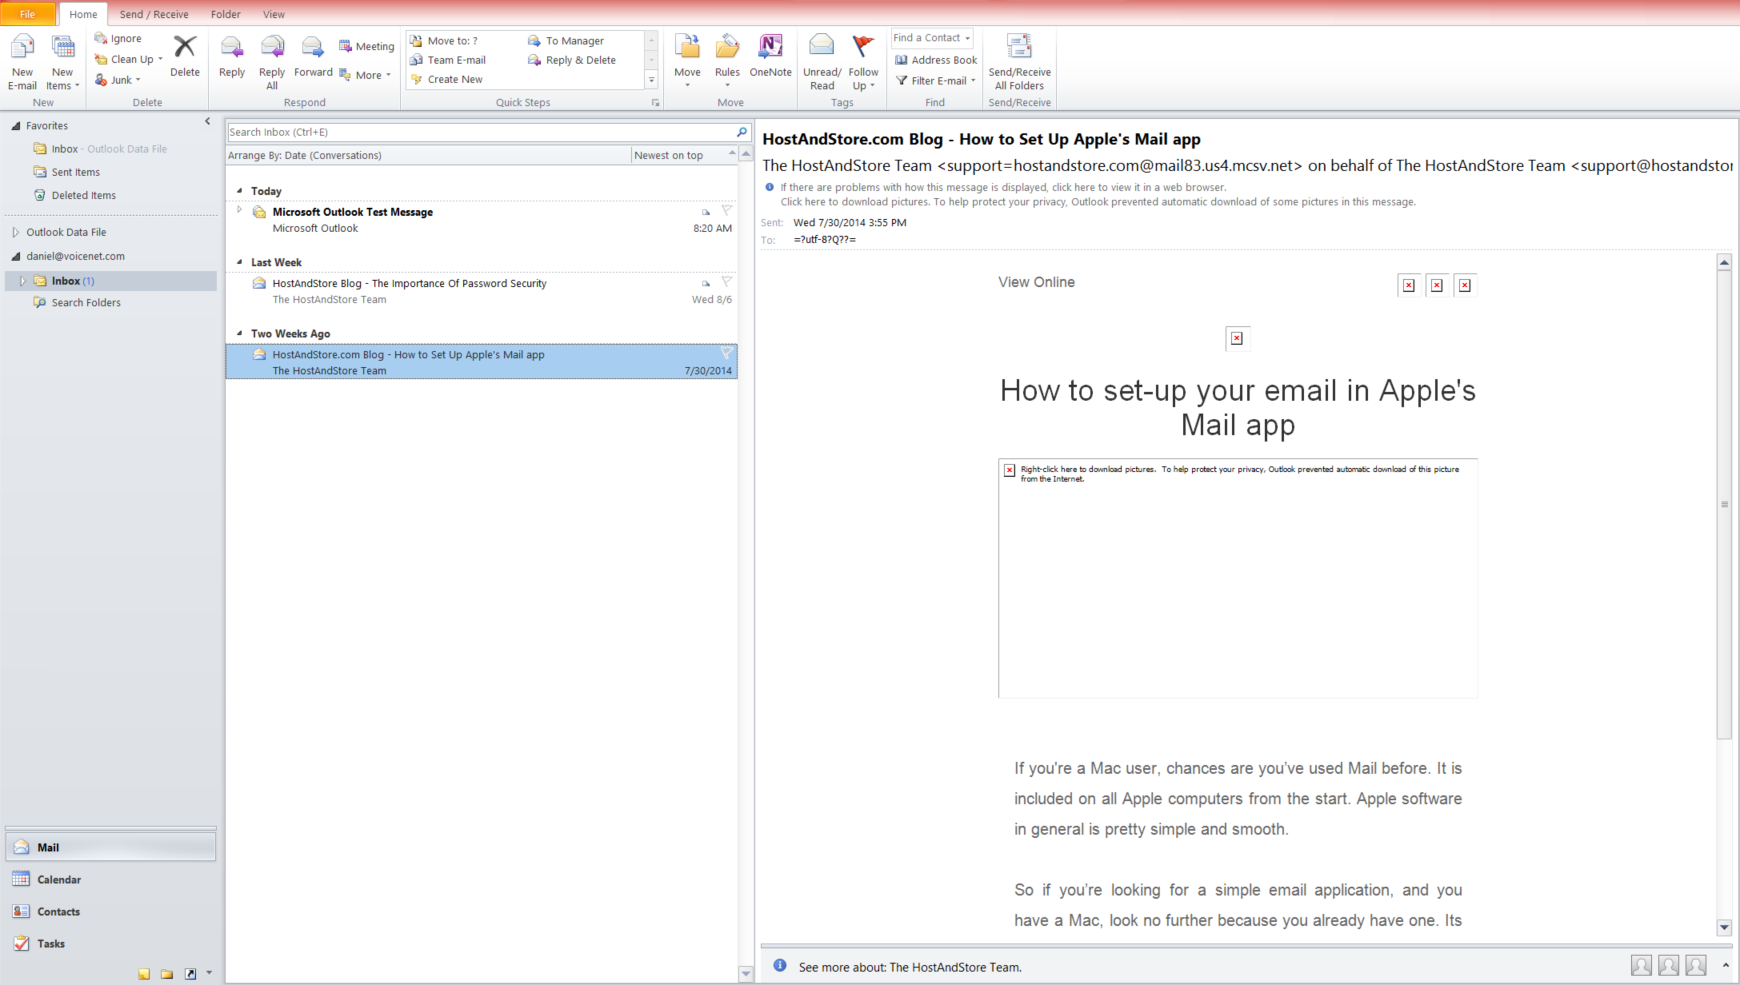Viewport: 1740px width, 985px height.
Task: Click the Search Inbox field
Action: 480,132
